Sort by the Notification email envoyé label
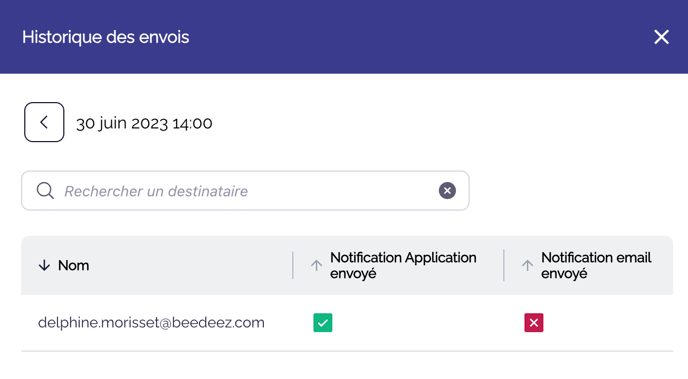The width and height of the screenshot is (688, 379). pyautogui.click(x=596, y=265)
